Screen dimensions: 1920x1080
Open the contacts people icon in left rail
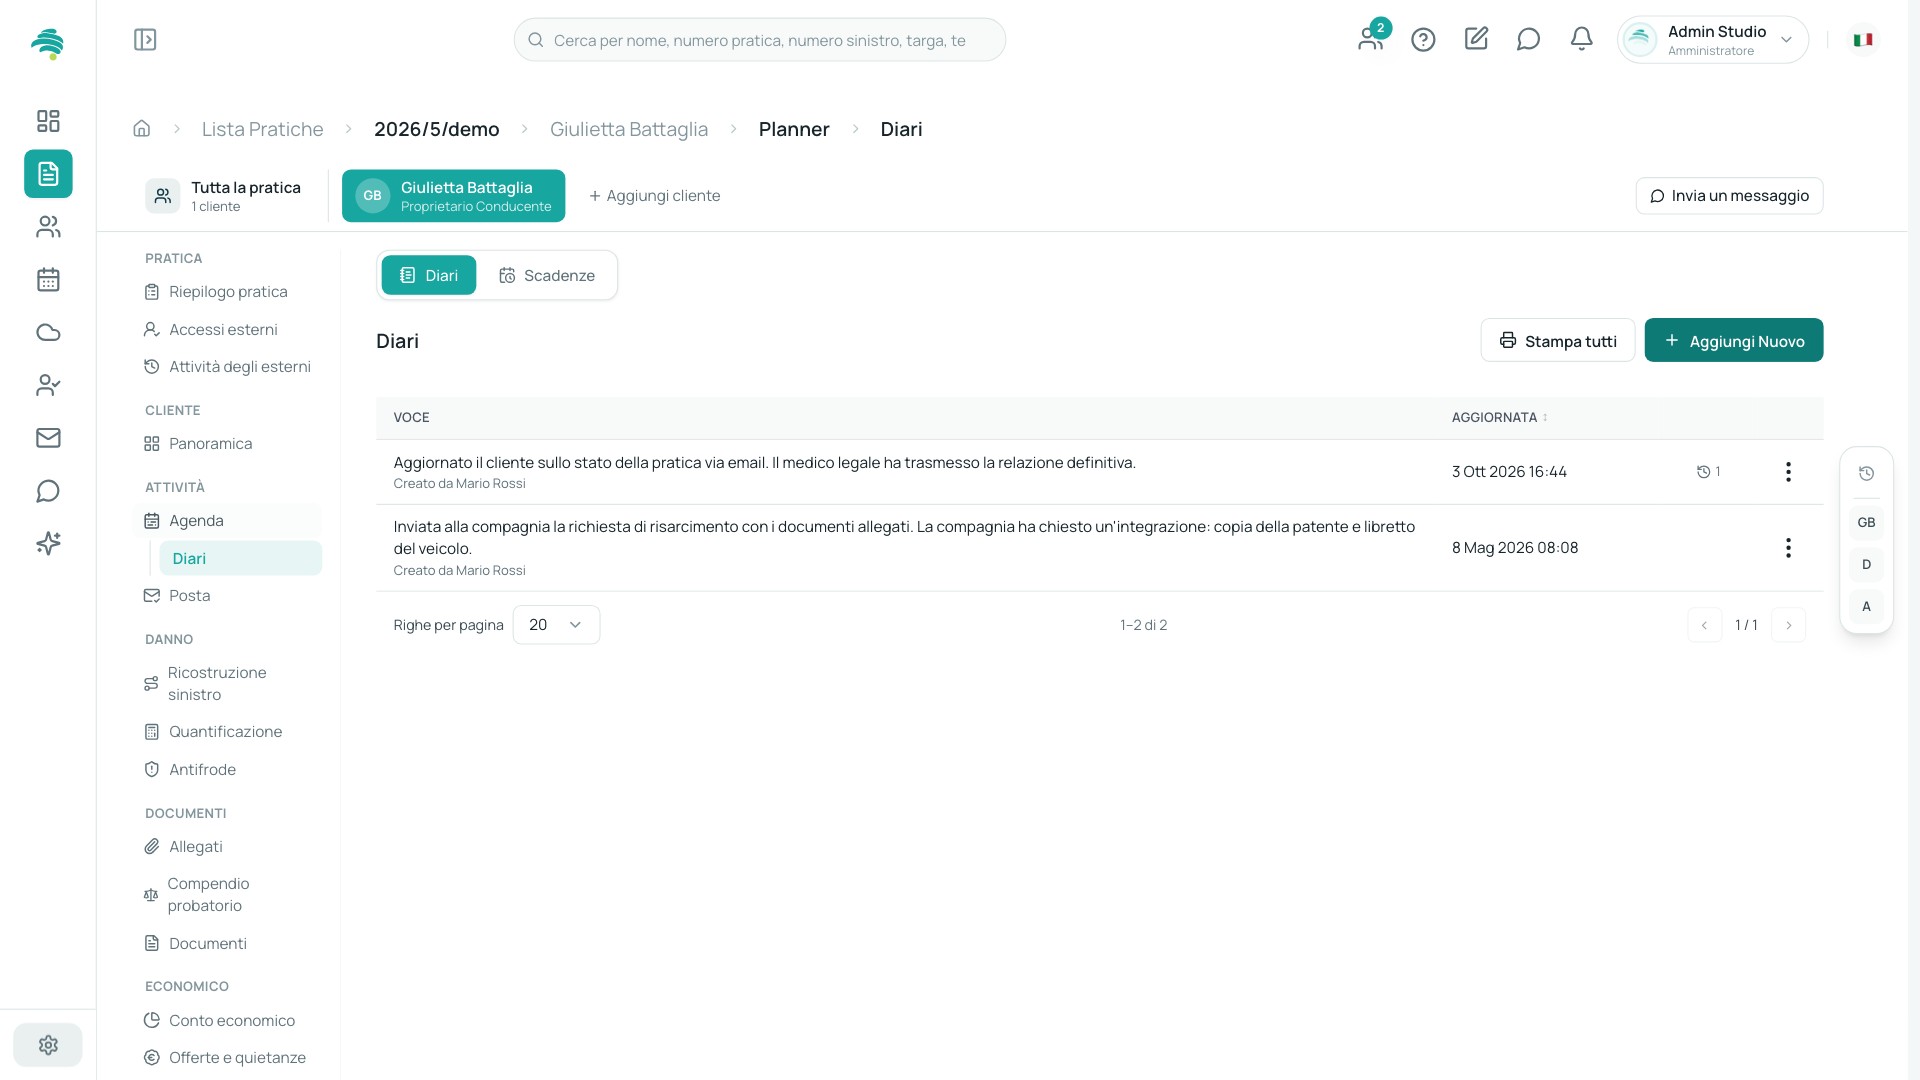[x=48, y=227]
